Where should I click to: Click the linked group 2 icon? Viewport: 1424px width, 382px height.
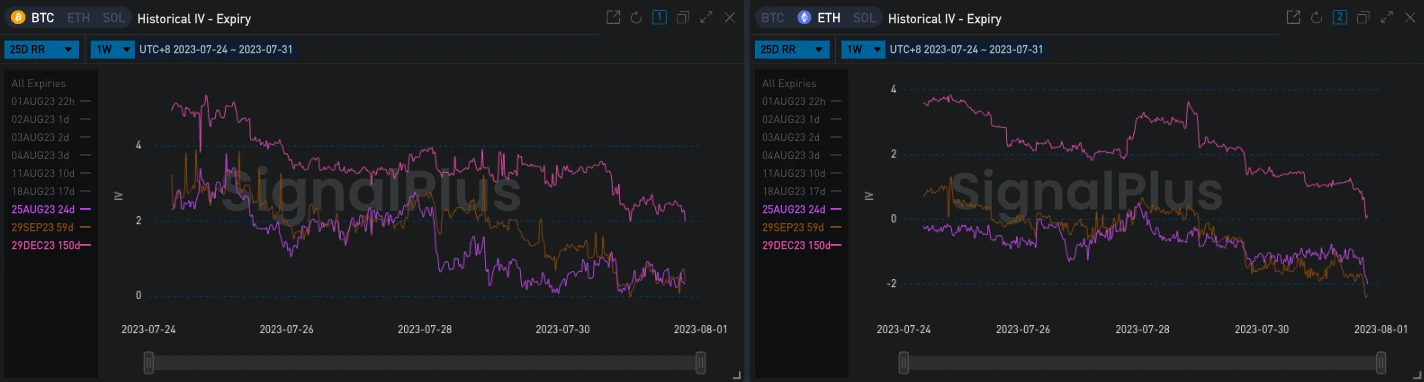point(1340,18)
